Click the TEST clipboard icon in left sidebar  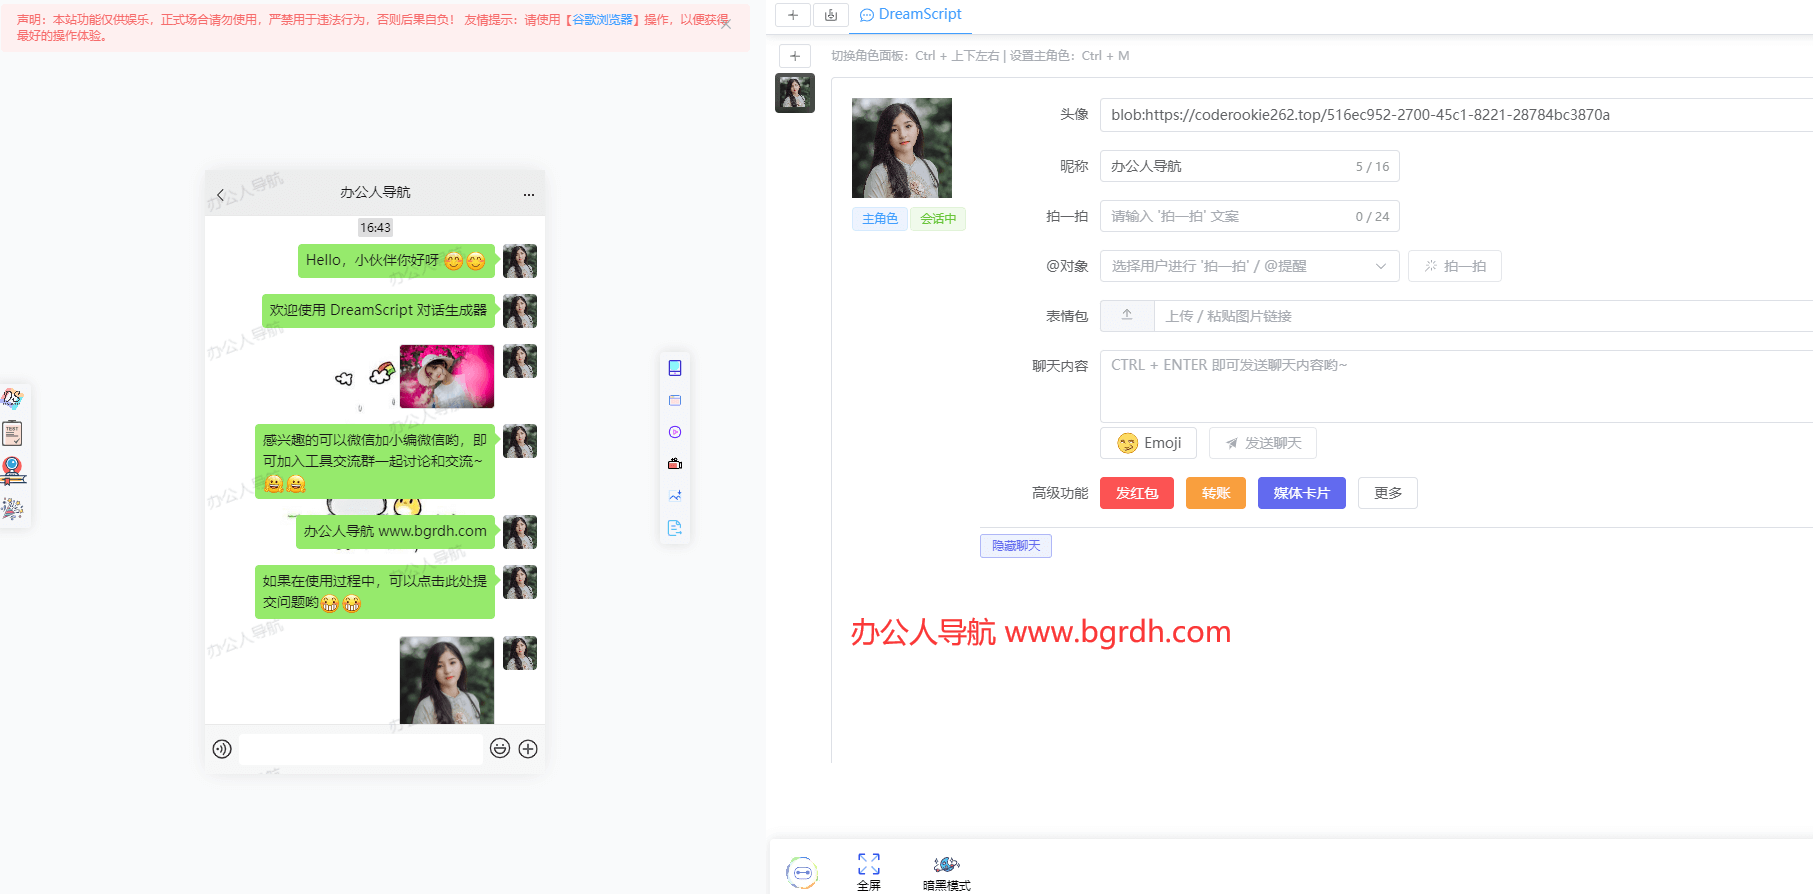[x=12, y=433]
